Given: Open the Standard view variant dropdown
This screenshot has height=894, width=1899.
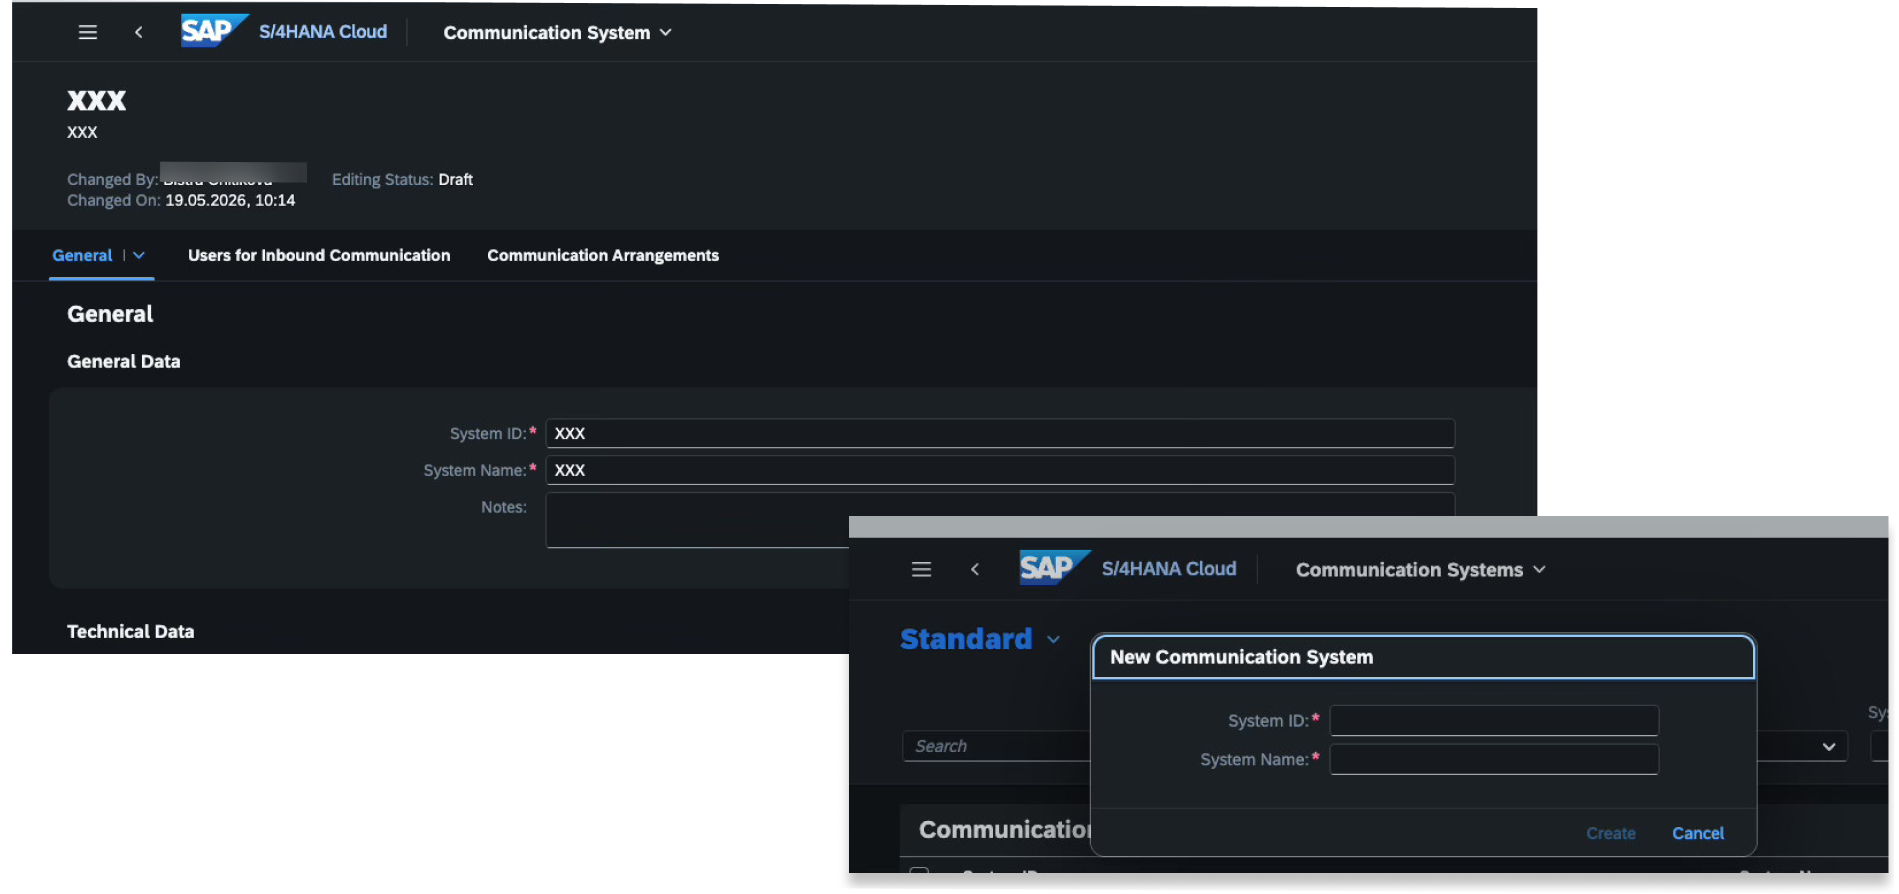Looking at the screenshot, I should [x=1053, y=639].
